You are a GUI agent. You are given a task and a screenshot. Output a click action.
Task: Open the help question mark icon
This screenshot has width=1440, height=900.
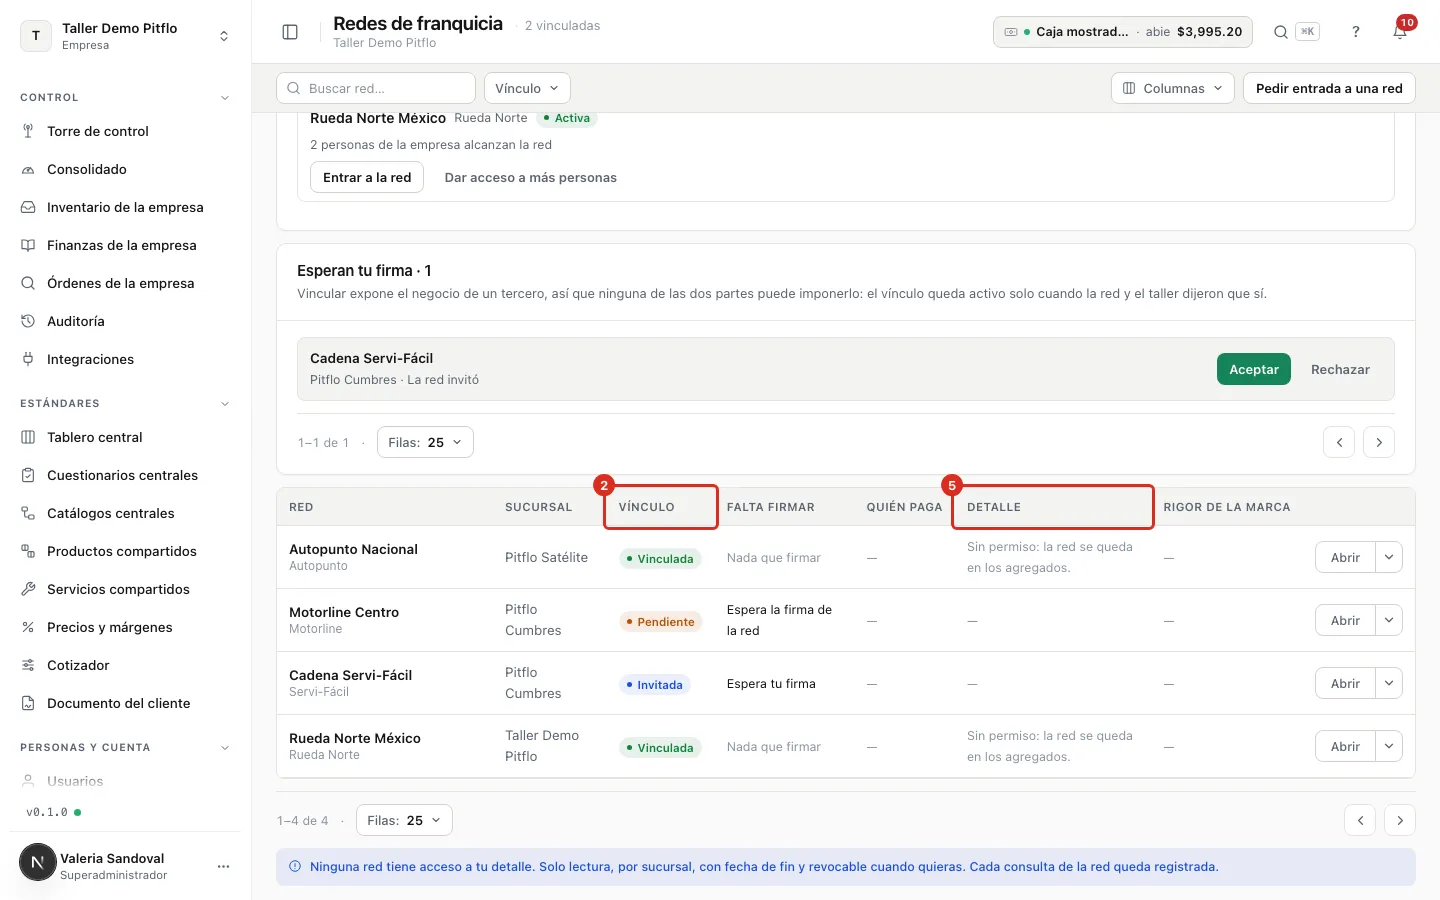1356,32
